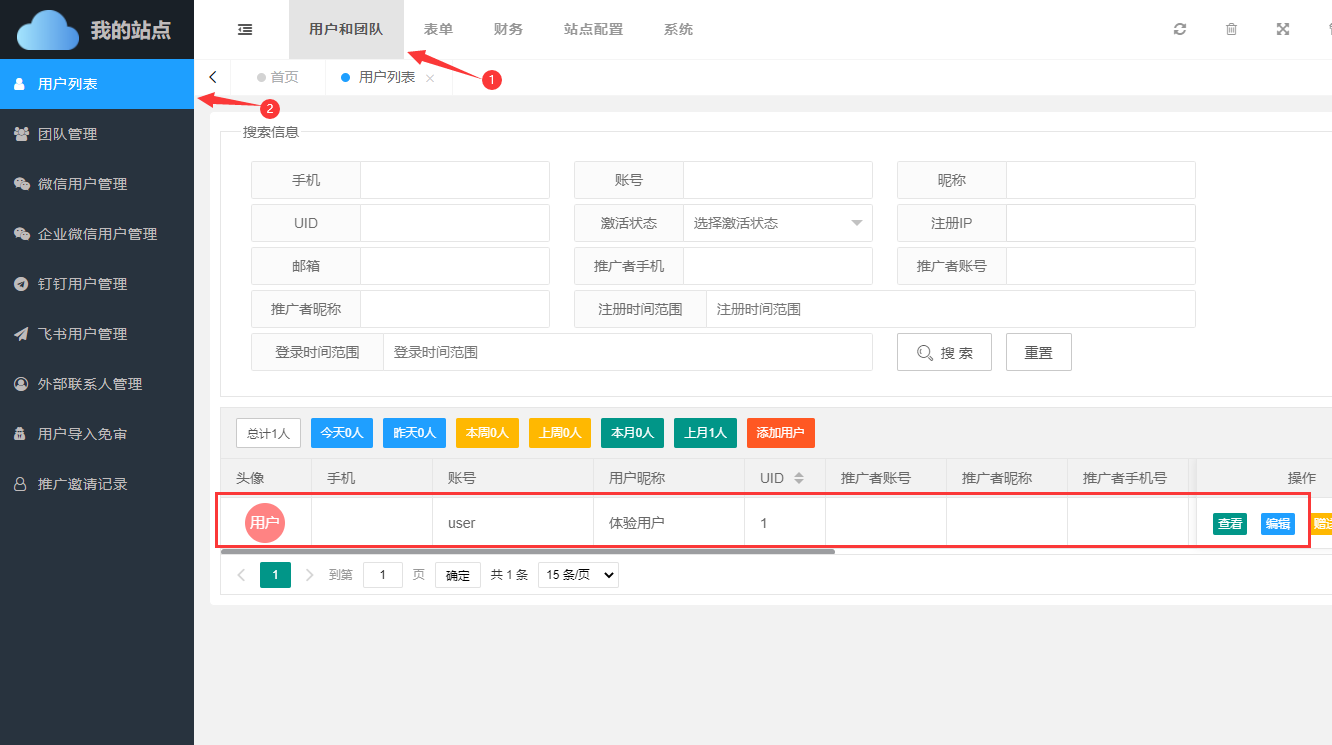Viewport: 1332px width, 745px height.
Task: Open the 15 条/页 page size dropdown
Action: 578,575
